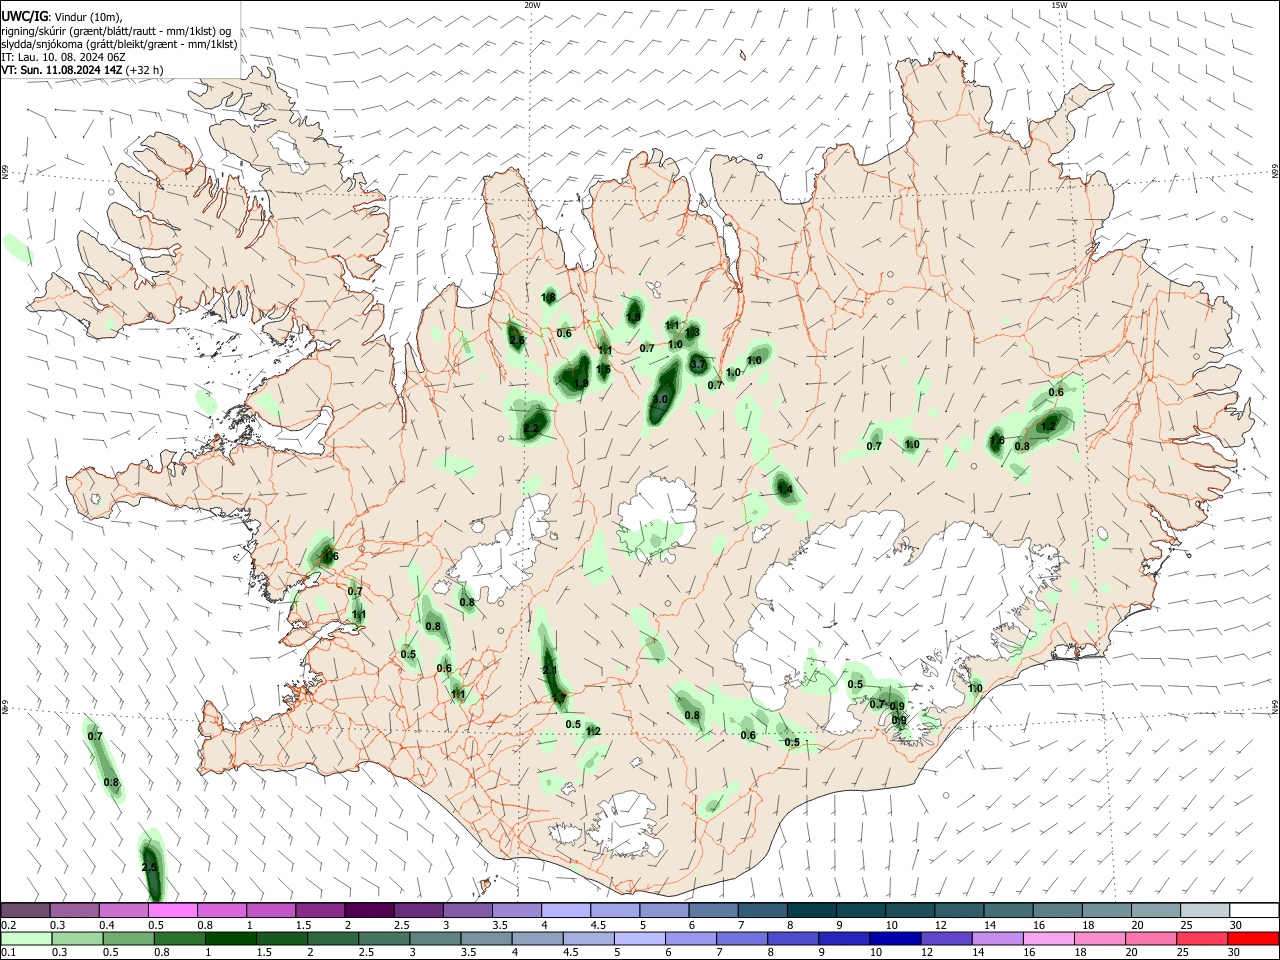1280x960 pixels.
Task: Select the dark blue 10 swatch in lower legend row
Action: (894, 939)
